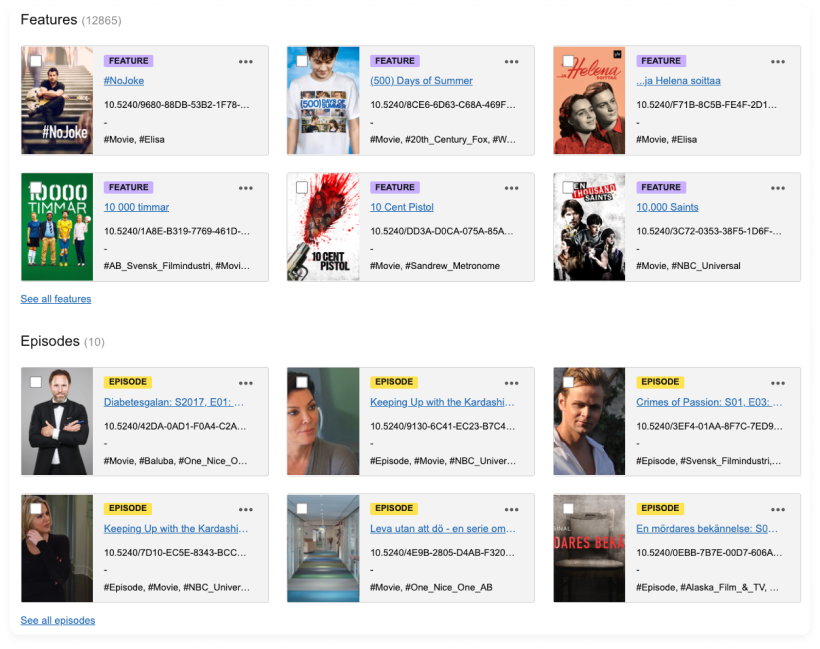
Task: Click '#Movie, #One_Nice_One_AB' tags text
Action: coord(431,587)
